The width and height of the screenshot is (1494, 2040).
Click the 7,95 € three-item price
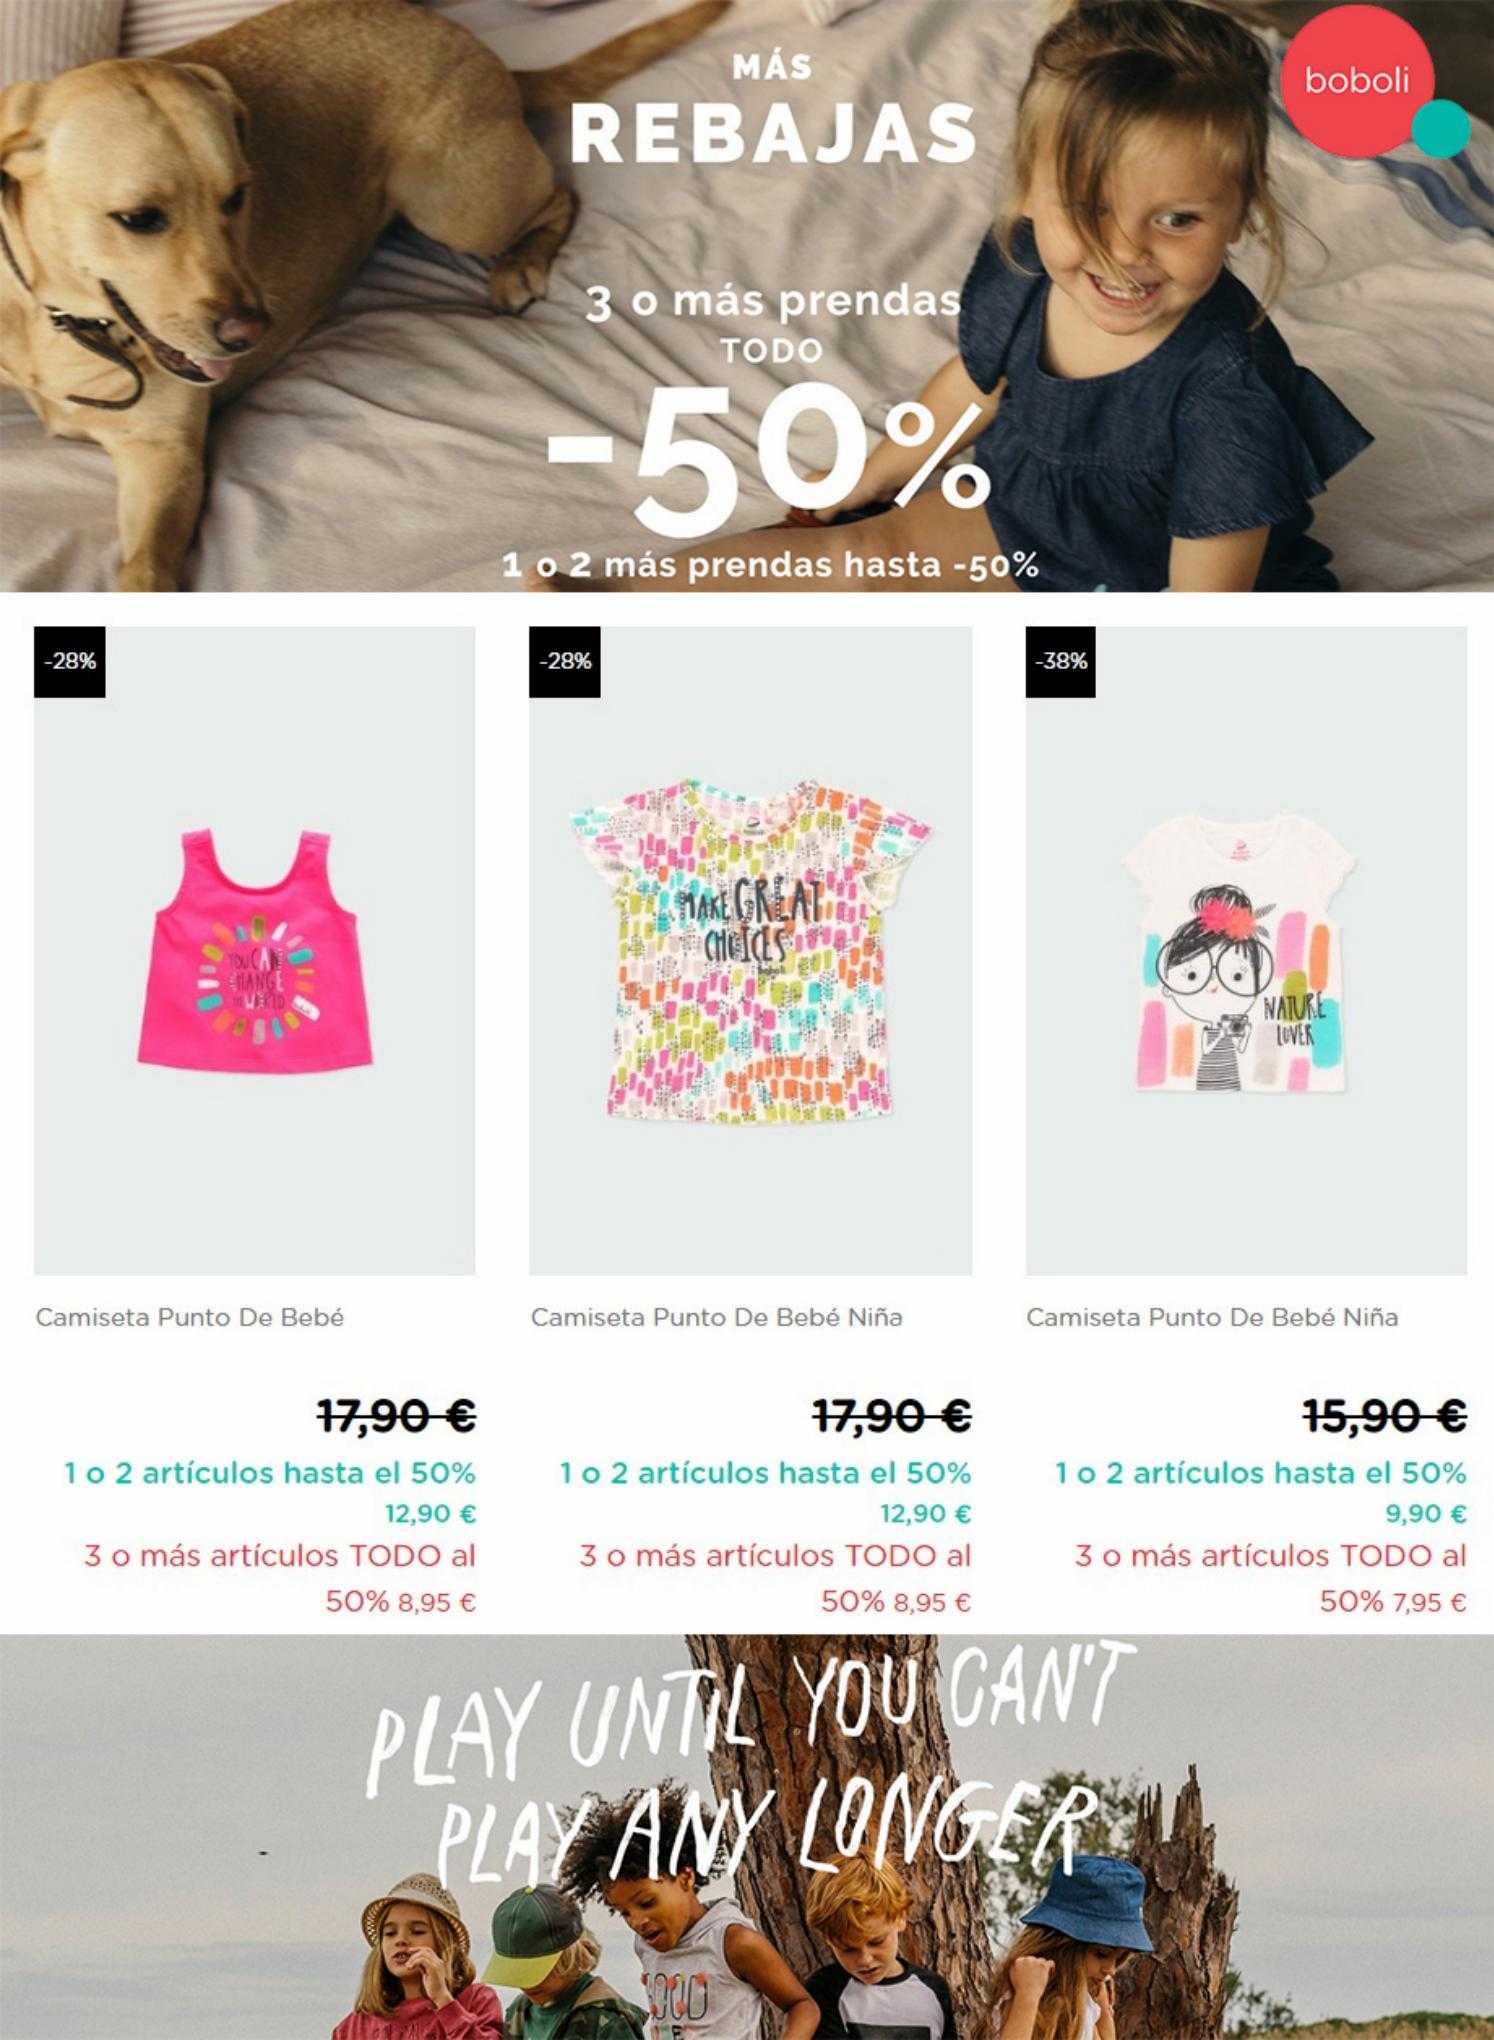point(1429,1603)
